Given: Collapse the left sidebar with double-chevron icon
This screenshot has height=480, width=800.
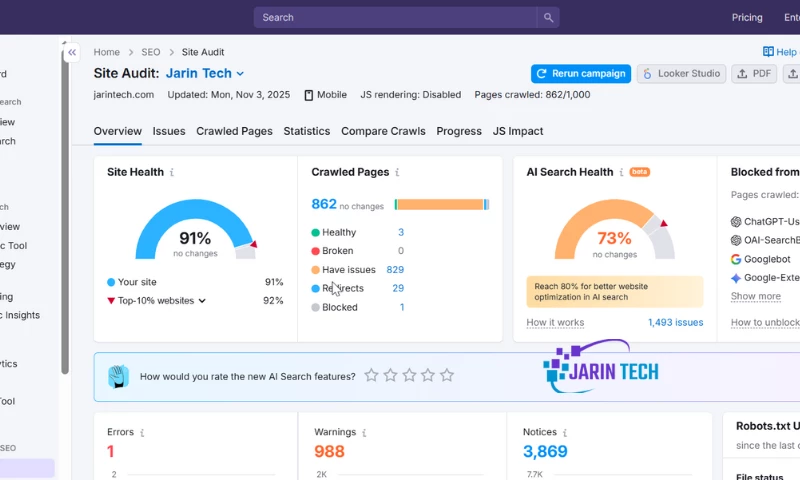Looking at the screenshot, I should [x=71, y=53].
